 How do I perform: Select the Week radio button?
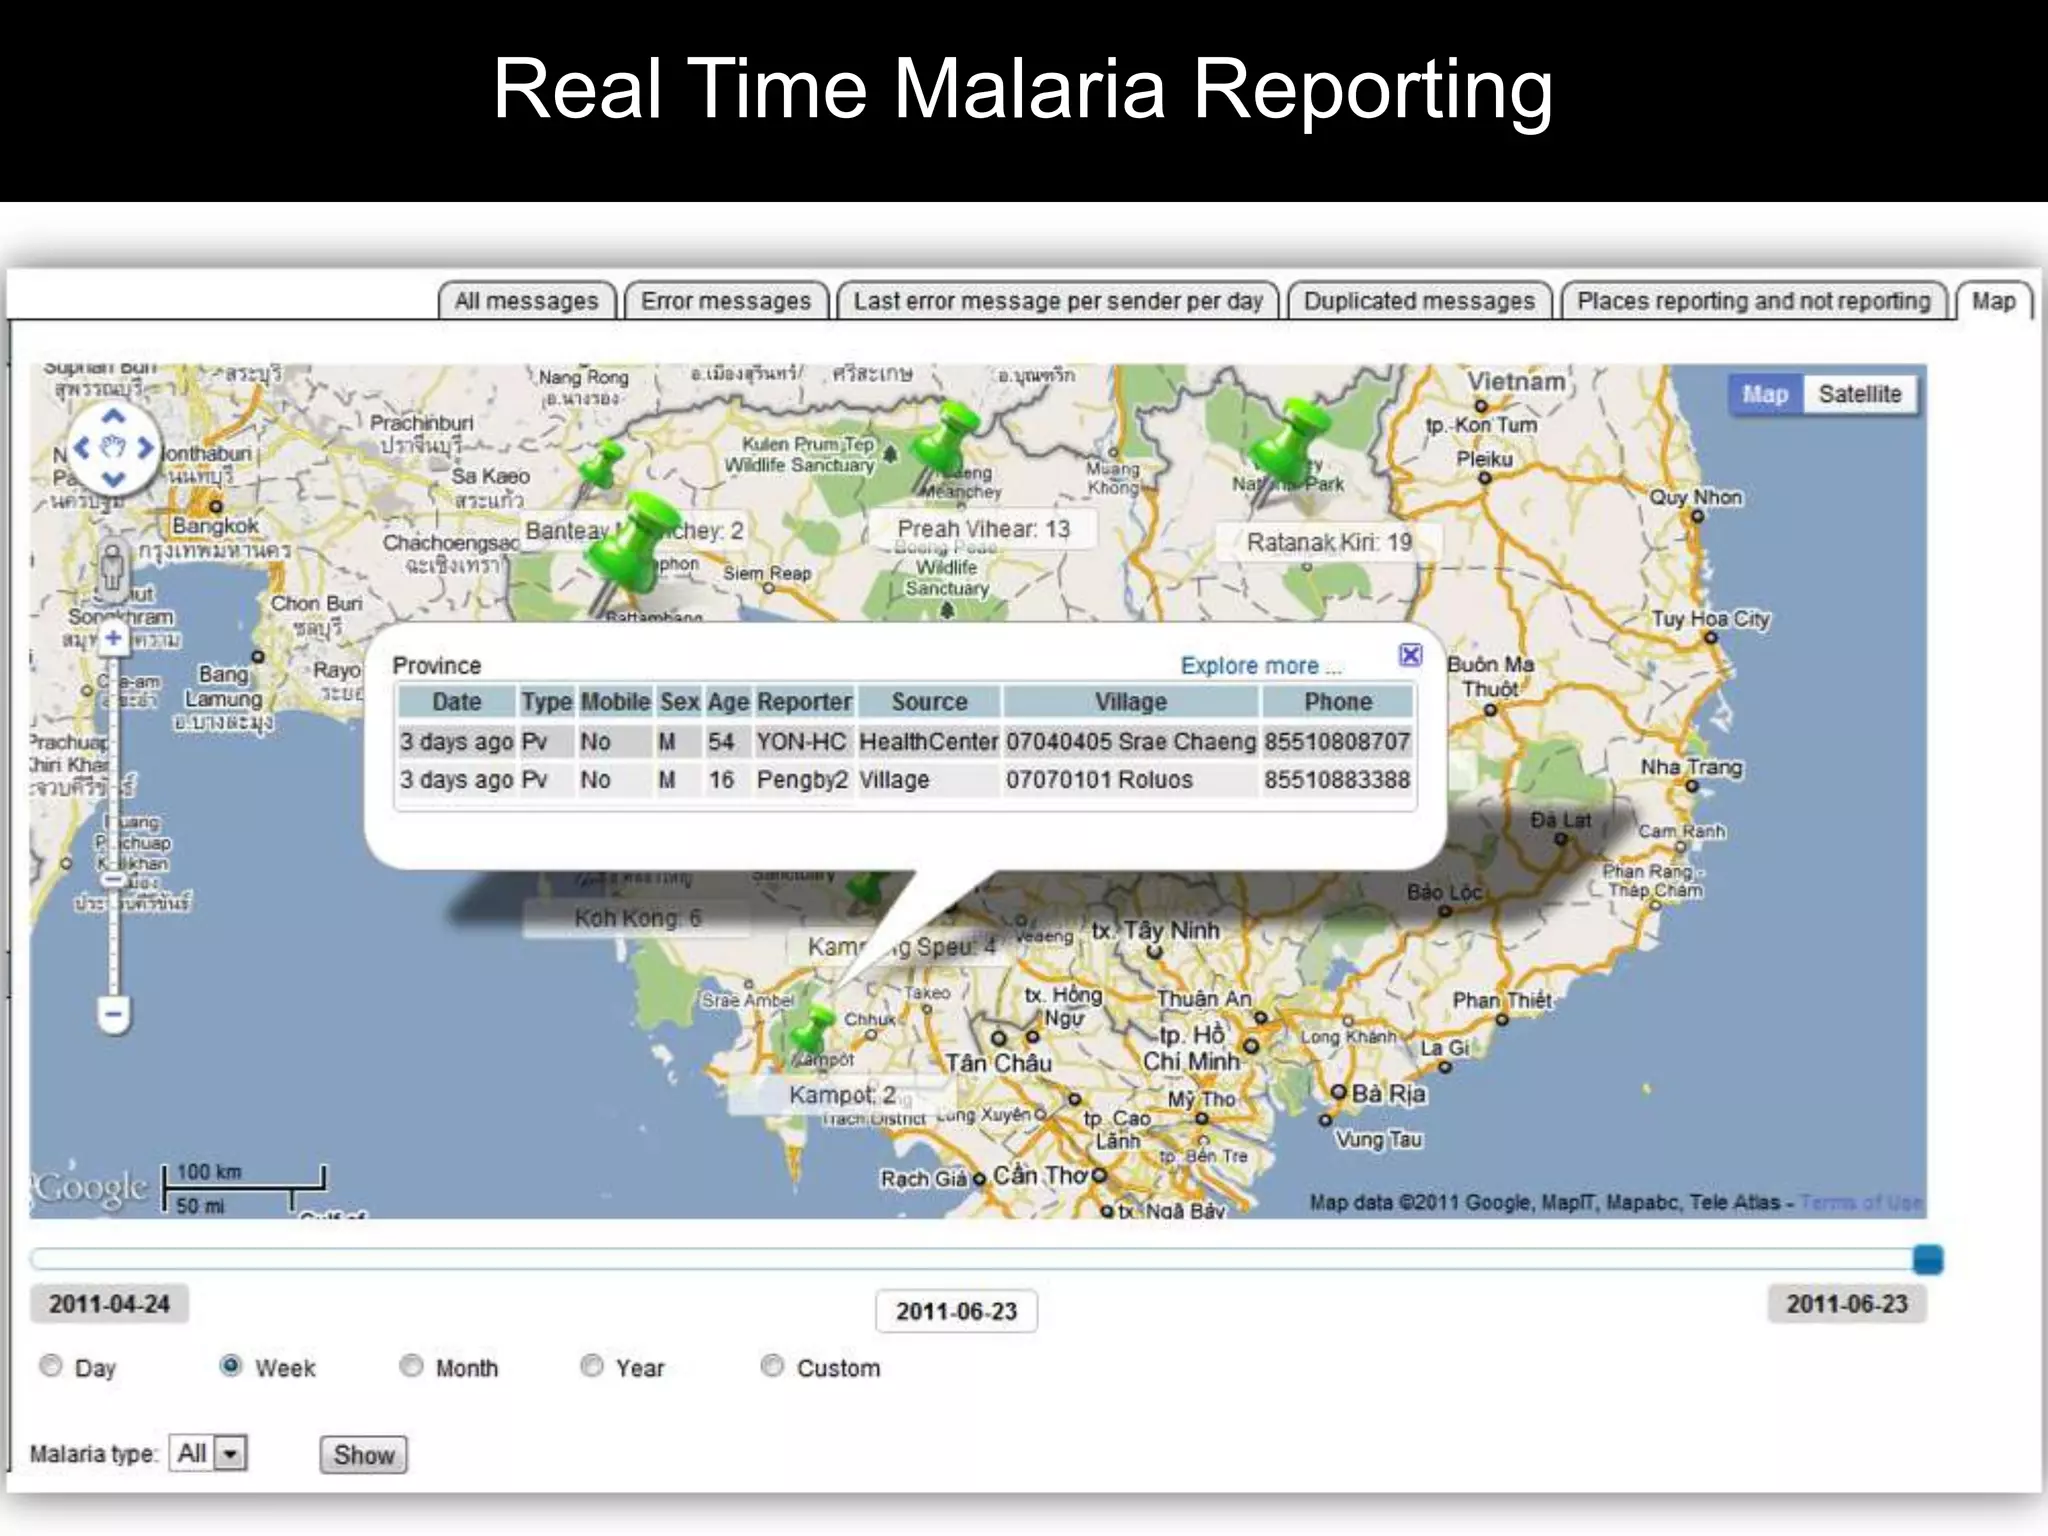click(230, 1365)
